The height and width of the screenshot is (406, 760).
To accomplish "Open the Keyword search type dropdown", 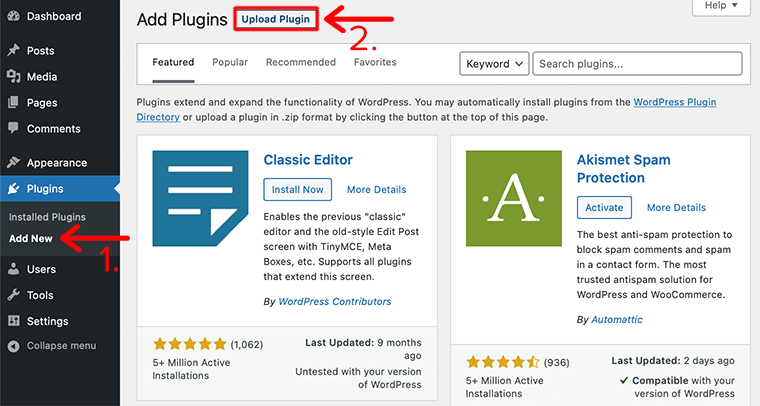I will pos(494,63).
